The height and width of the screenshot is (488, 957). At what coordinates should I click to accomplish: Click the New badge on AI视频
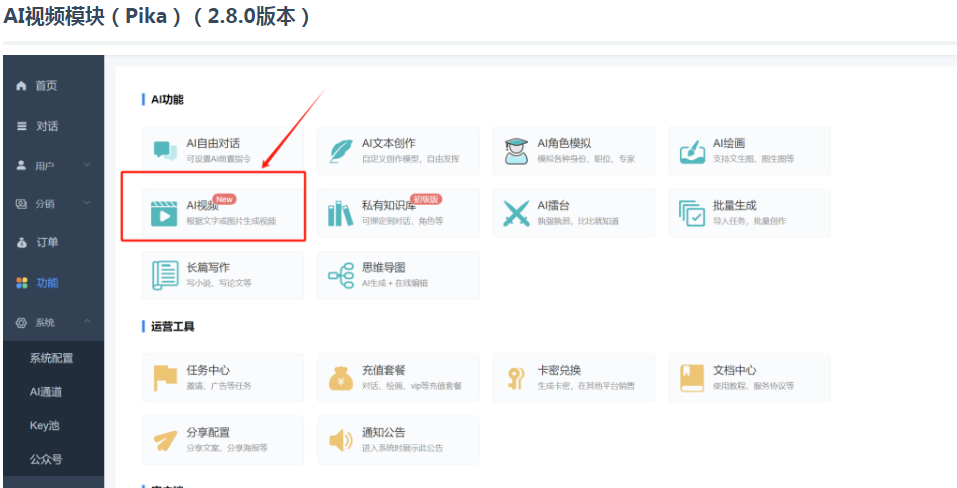pos(225,199)
